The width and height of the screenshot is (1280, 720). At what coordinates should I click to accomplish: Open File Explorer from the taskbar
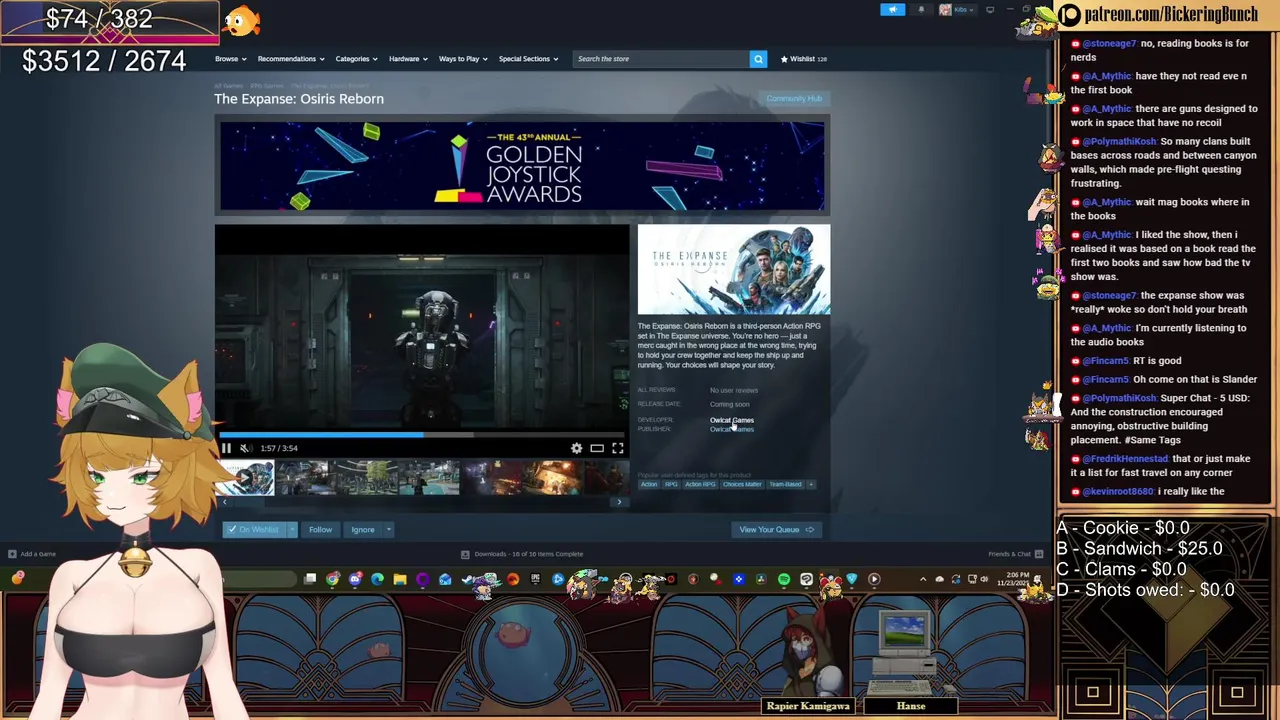pyautogui.click(x=400, y=579)
